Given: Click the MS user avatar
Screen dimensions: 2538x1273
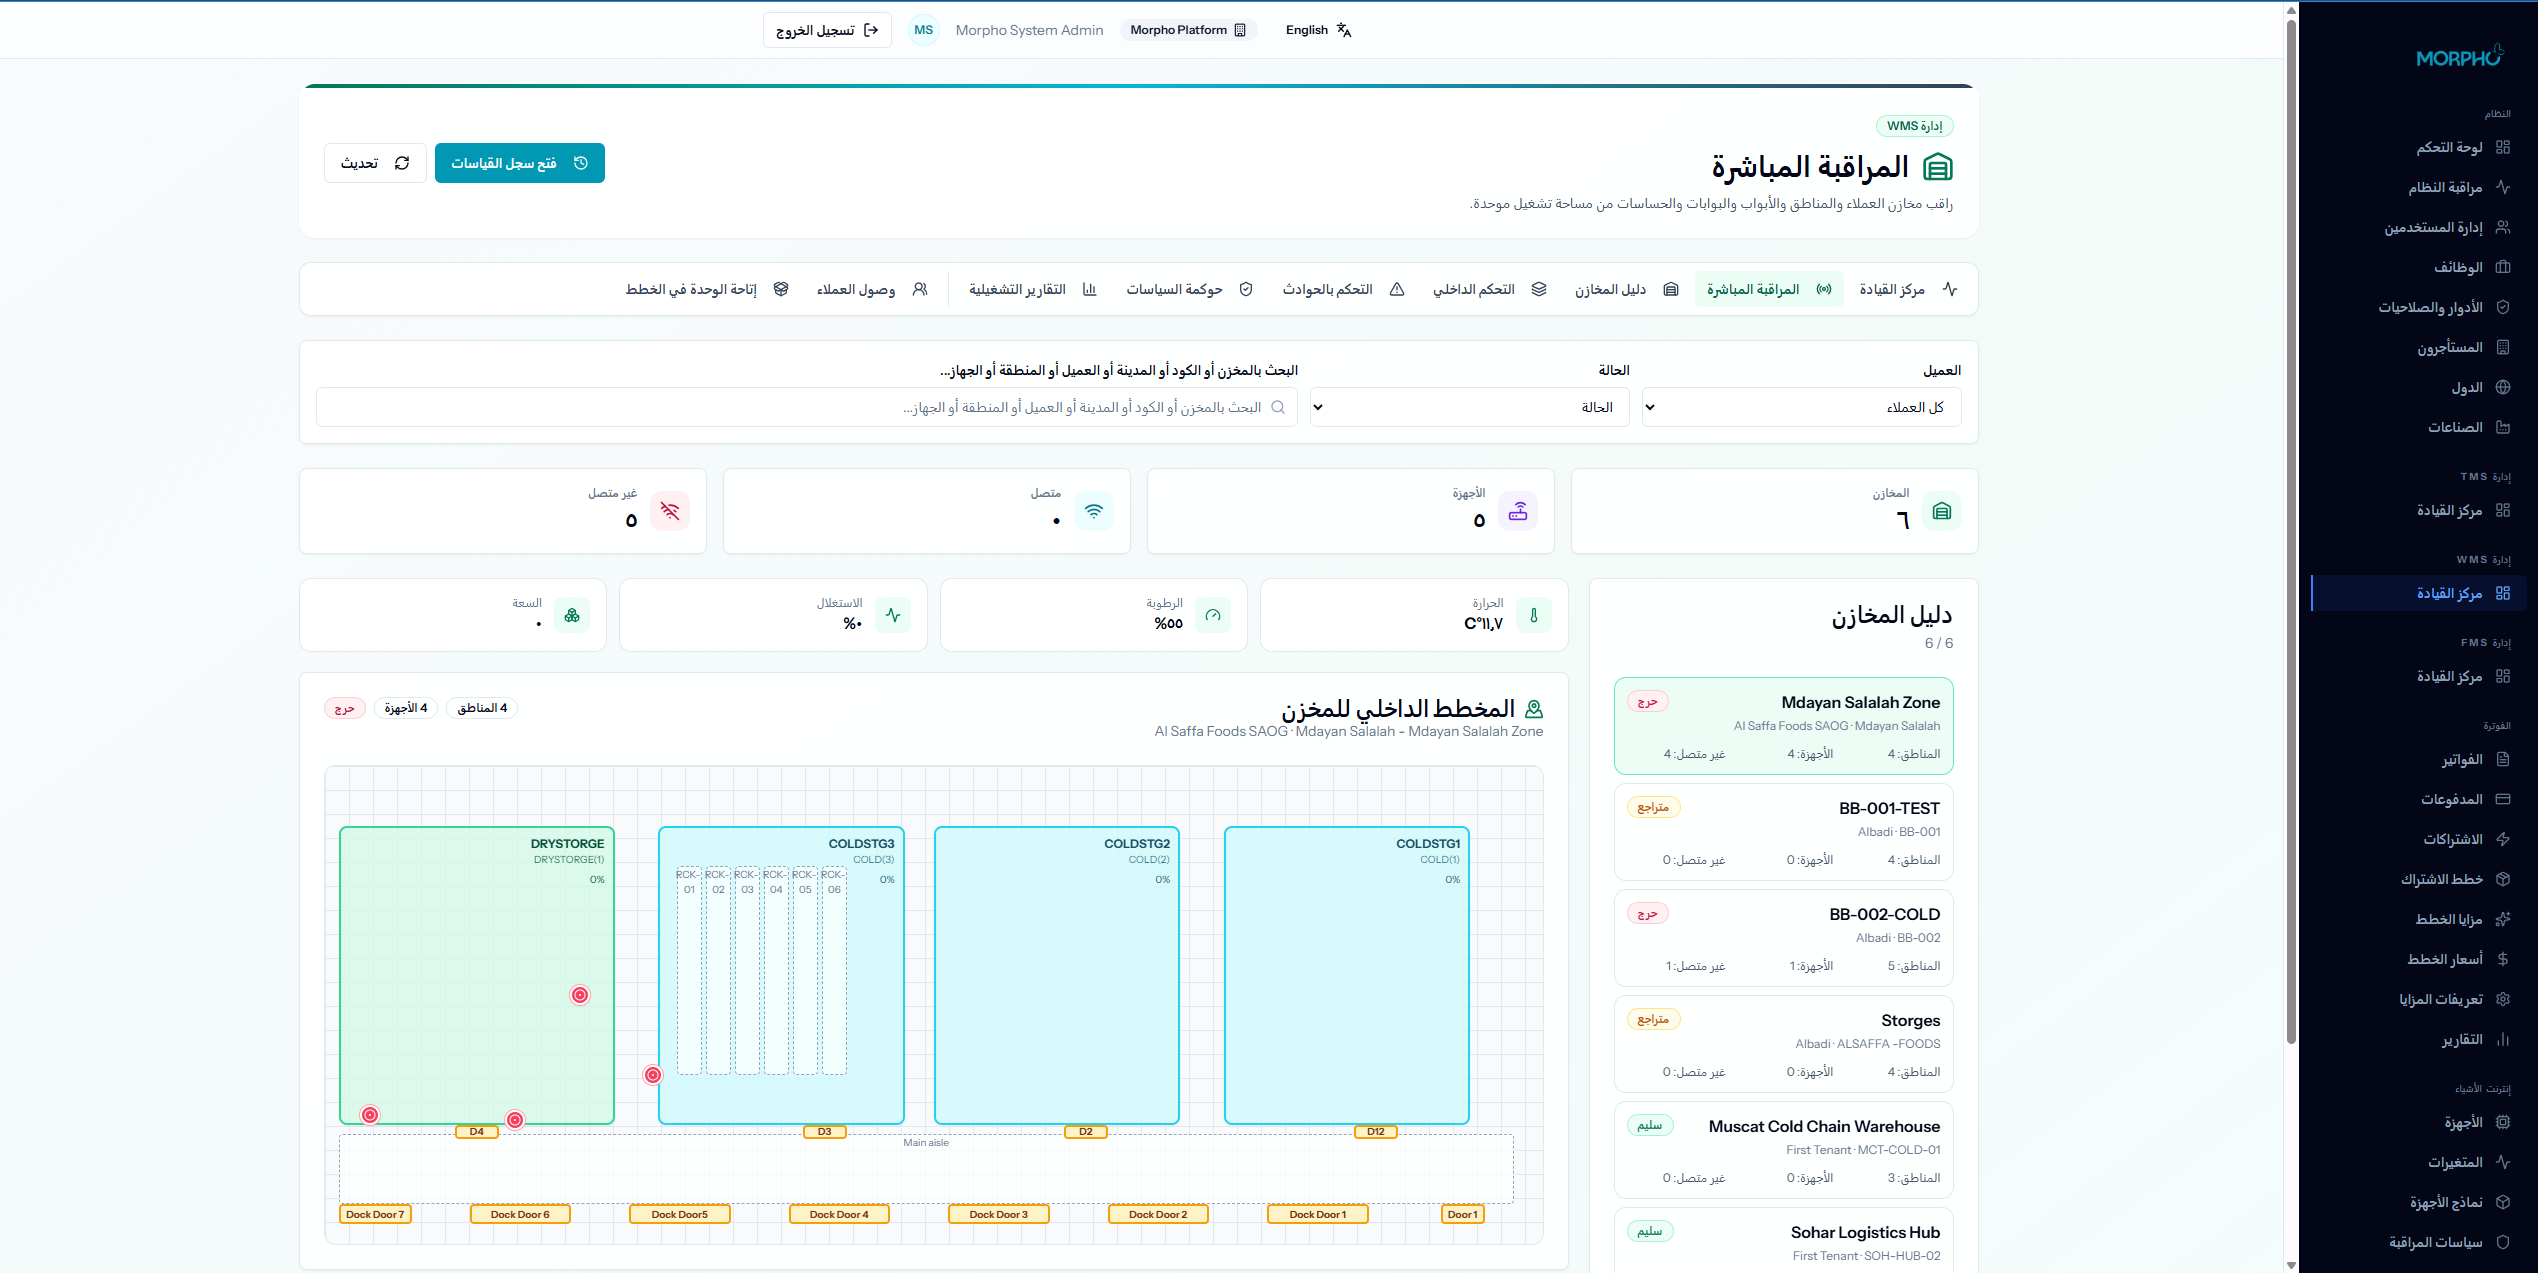Looking at the screenshot, I should coord(923,30).
